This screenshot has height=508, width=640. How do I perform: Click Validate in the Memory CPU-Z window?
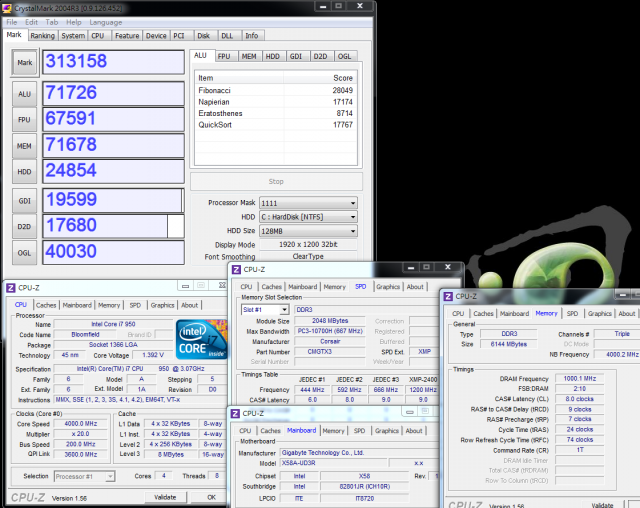point(602,504)
